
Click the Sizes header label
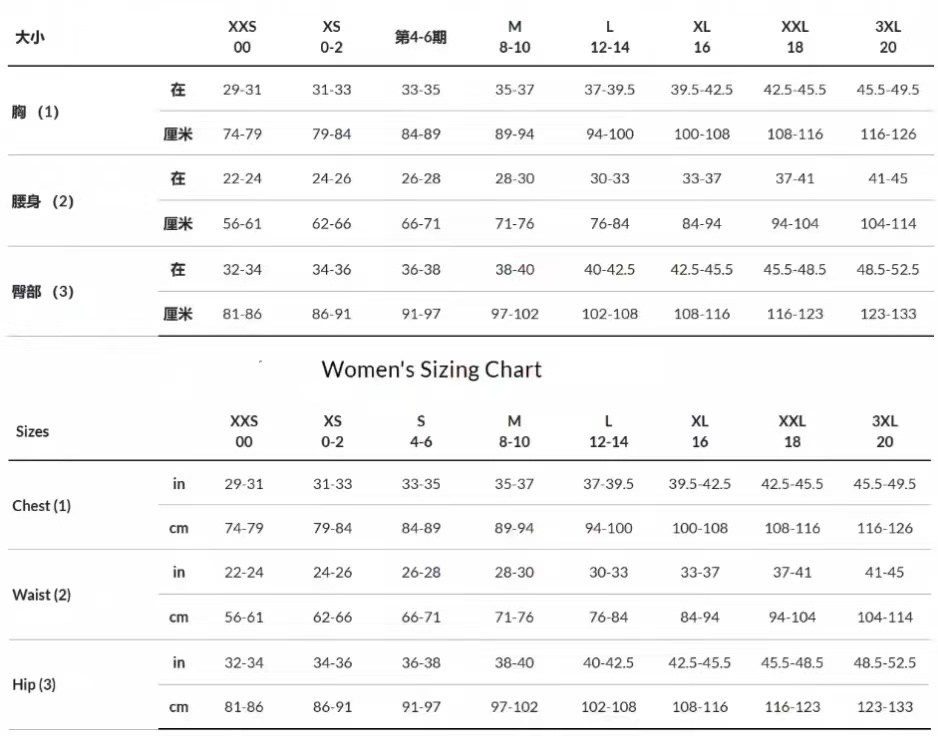pyautogui.click(x=32, y=432)
